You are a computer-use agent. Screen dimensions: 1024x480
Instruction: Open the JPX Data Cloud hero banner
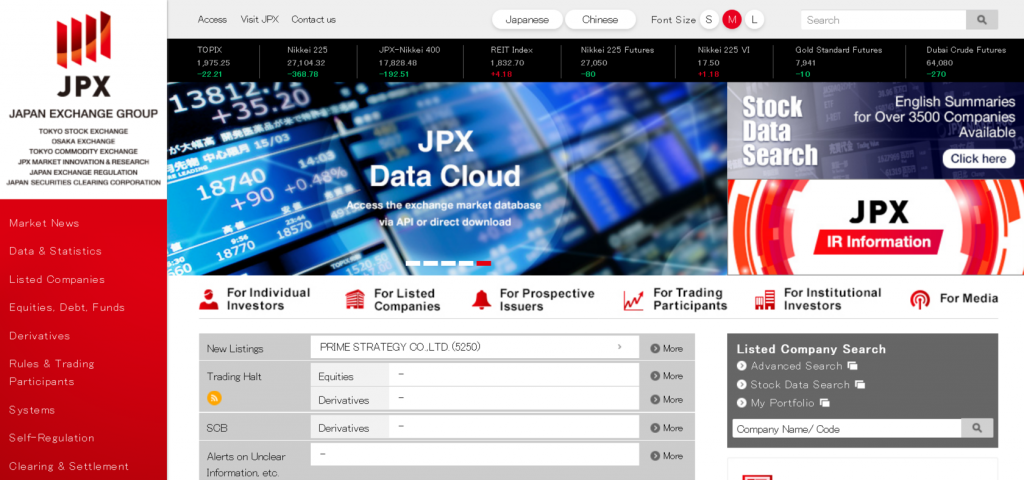(447, 178)
